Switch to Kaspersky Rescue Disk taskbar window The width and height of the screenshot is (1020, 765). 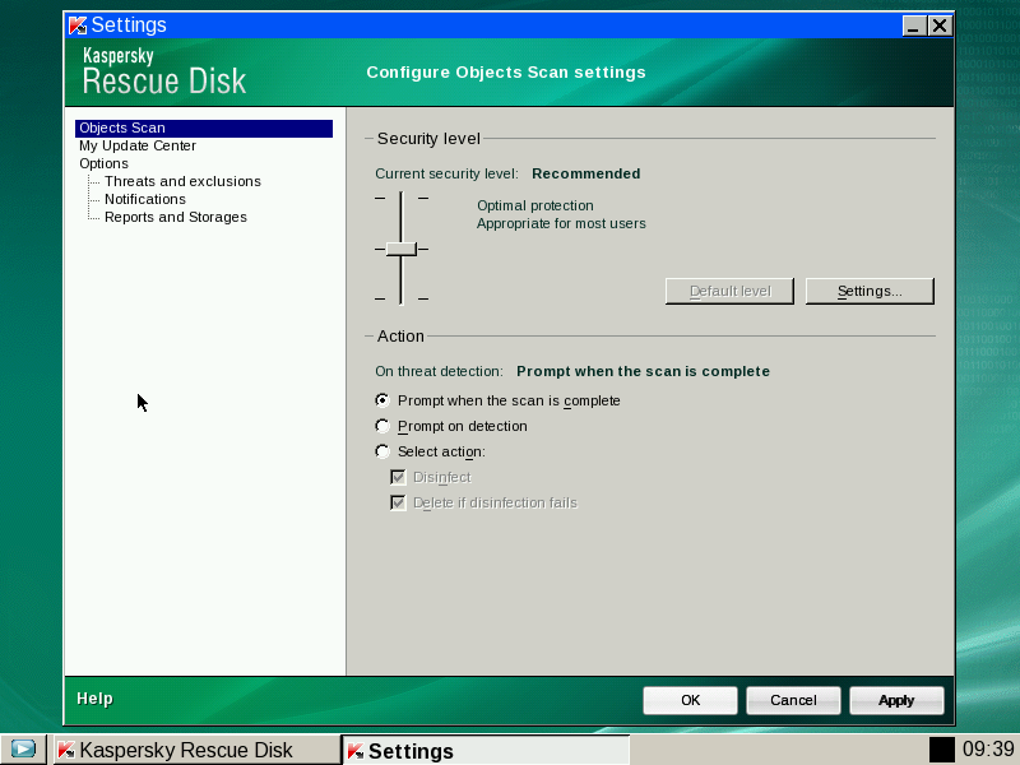(x=195, y=750)
